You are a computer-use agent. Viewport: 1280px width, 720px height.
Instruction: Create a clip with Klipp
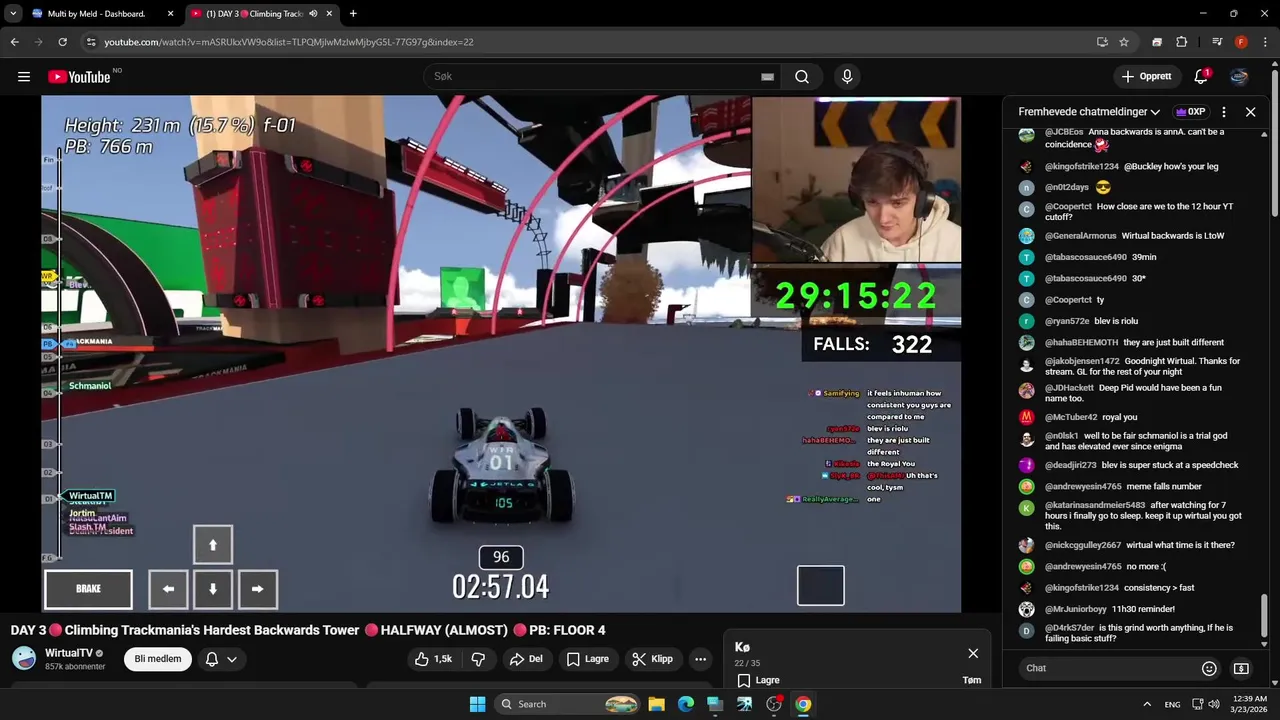652,659
